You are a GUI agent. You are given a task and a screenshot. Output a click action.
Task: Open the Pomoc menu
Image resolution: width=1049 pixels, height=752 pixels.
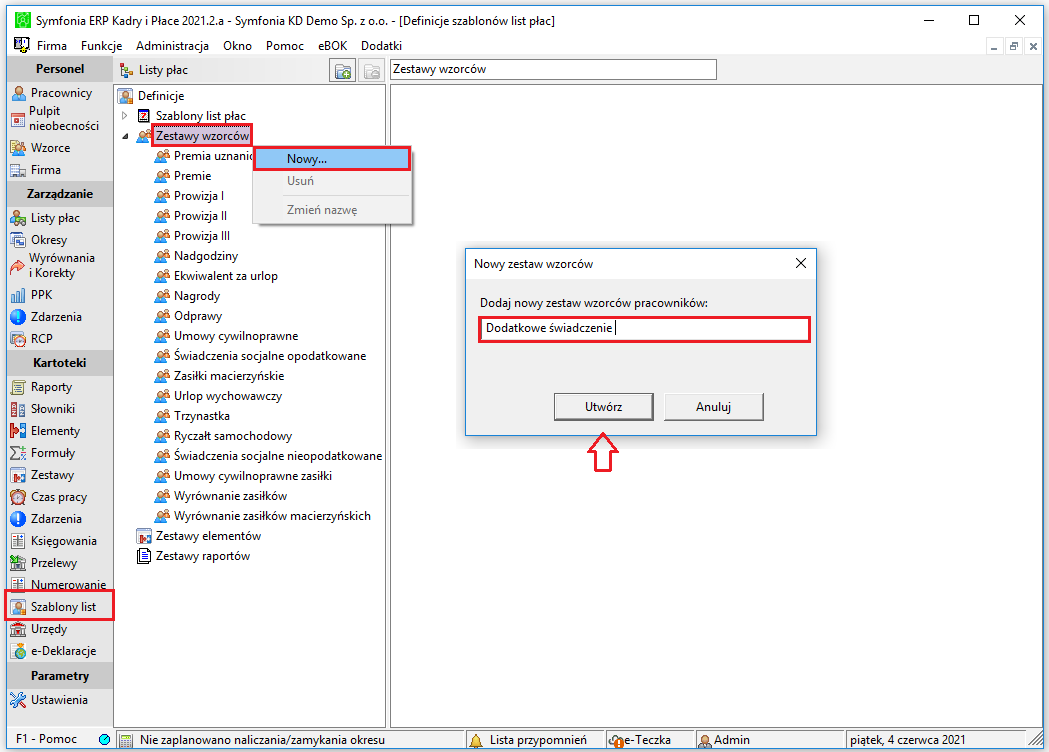[285, 45]
